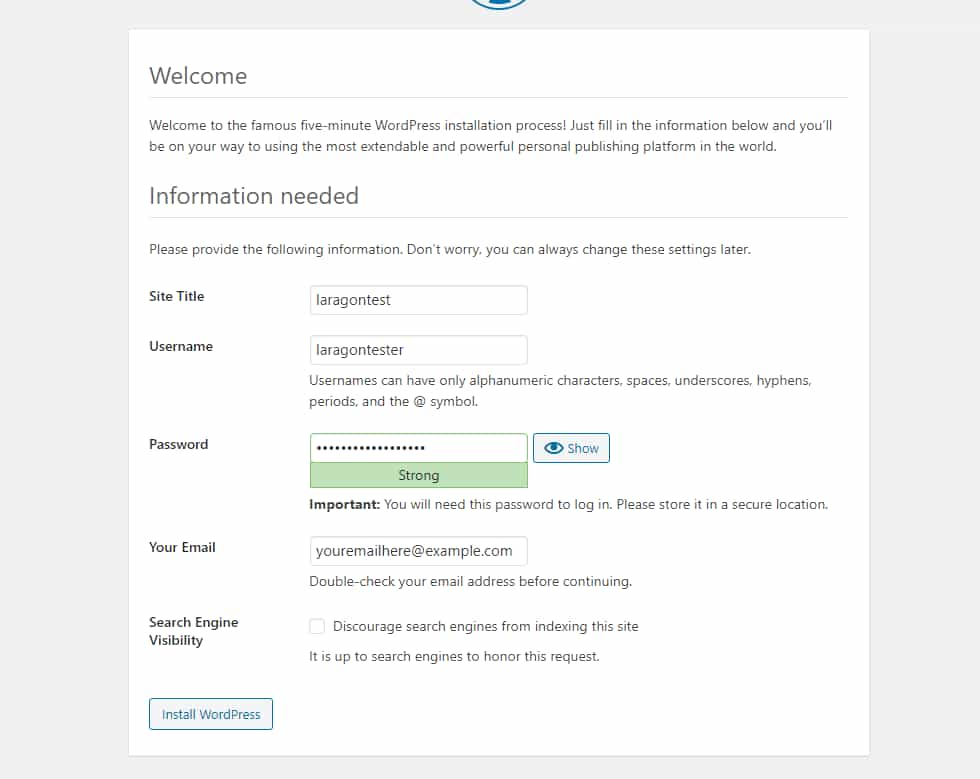Click the Site Title input field

pyautogui.click(x=418, y=300)
